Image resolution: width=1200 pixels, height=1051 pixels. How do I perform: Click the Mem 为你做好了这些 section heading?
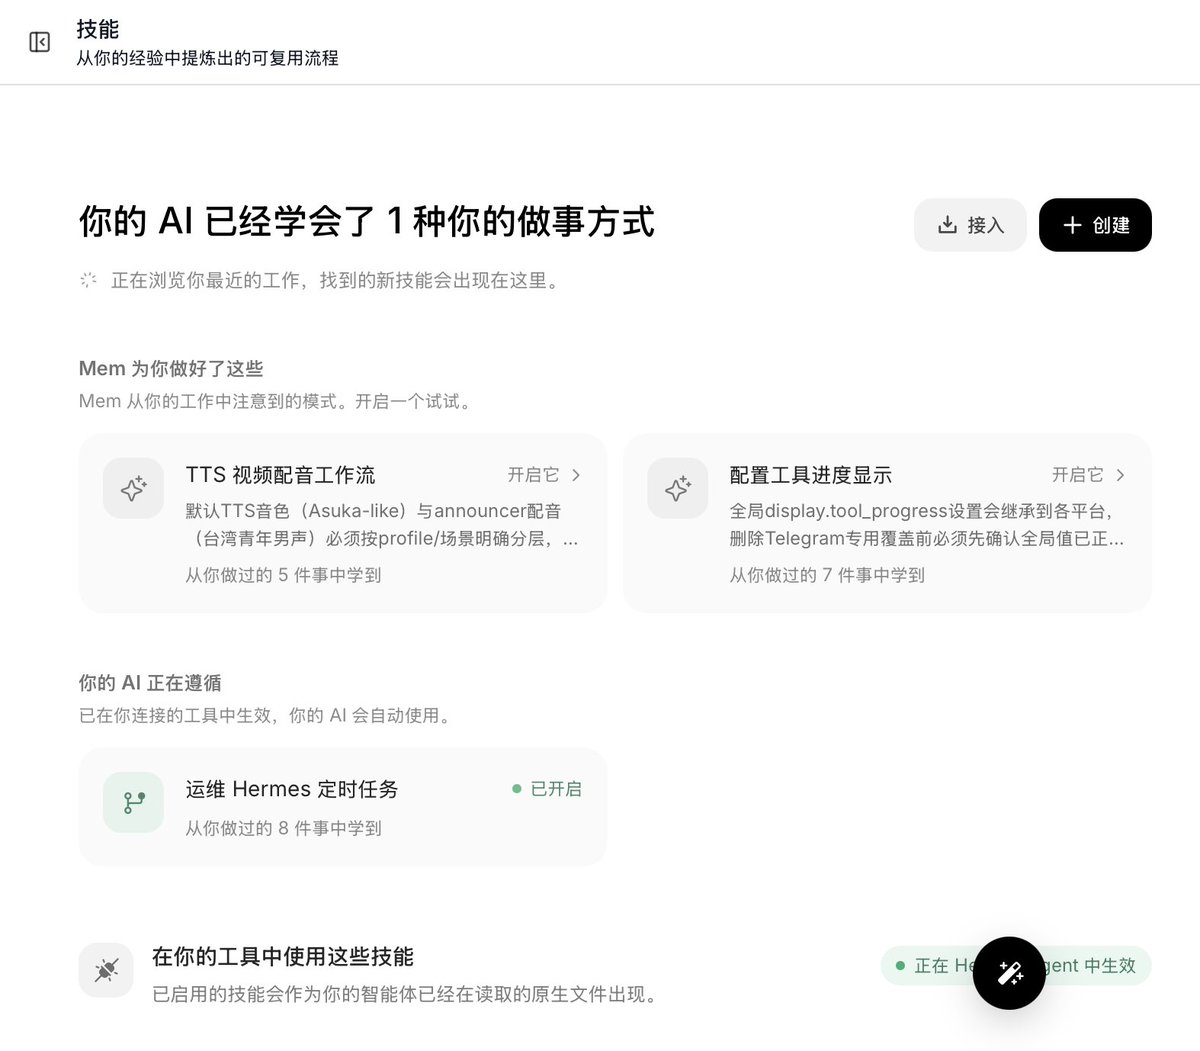pyautogui.click(x=171, y=369)
